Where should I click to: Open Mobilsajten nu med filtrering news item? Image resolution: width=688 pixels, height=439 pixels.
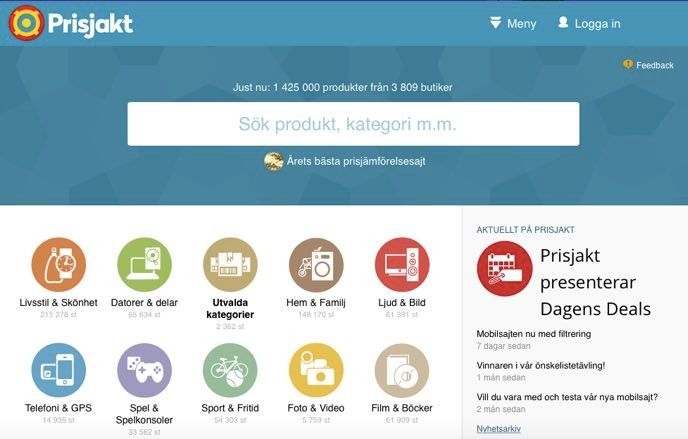[x=534, y=334]
